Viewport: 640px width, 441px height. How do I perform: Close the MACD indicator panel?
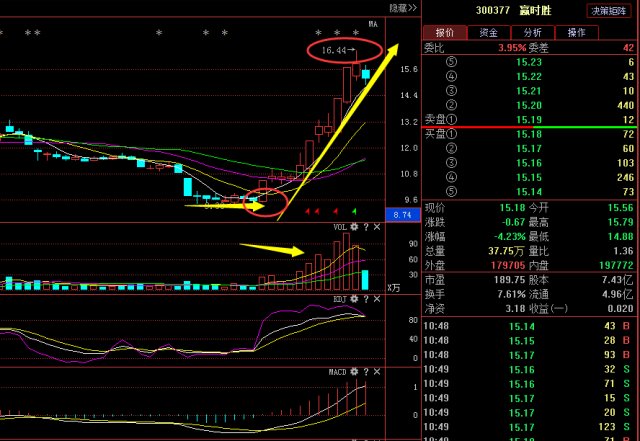(x=377, y=372)
